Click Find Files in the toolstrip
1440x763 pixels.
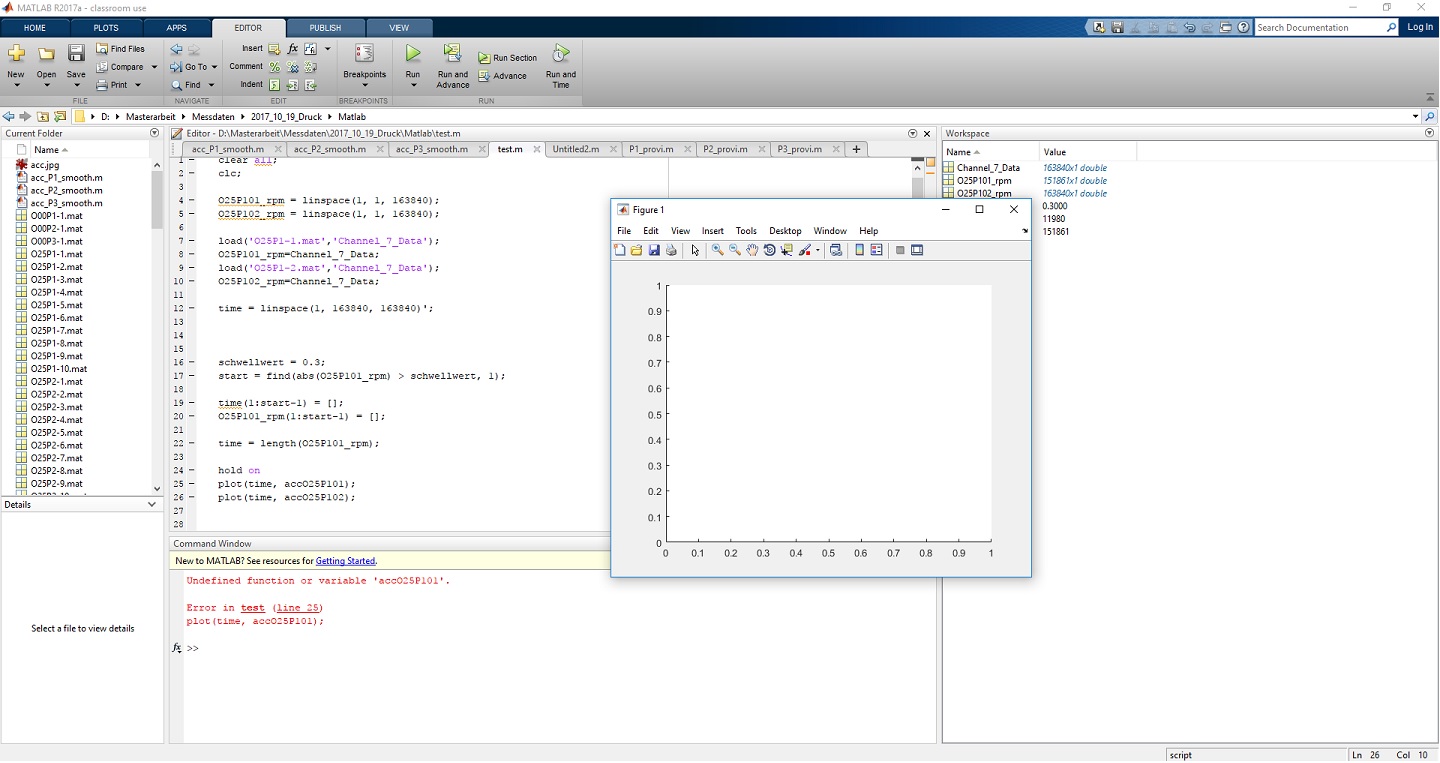pos(120,49)
